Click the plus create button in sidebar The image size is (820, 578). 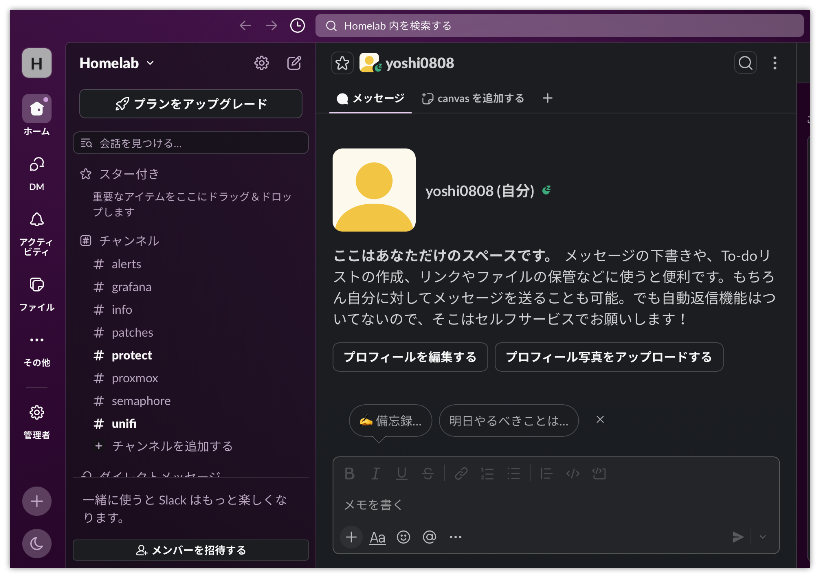click(37, 501)
